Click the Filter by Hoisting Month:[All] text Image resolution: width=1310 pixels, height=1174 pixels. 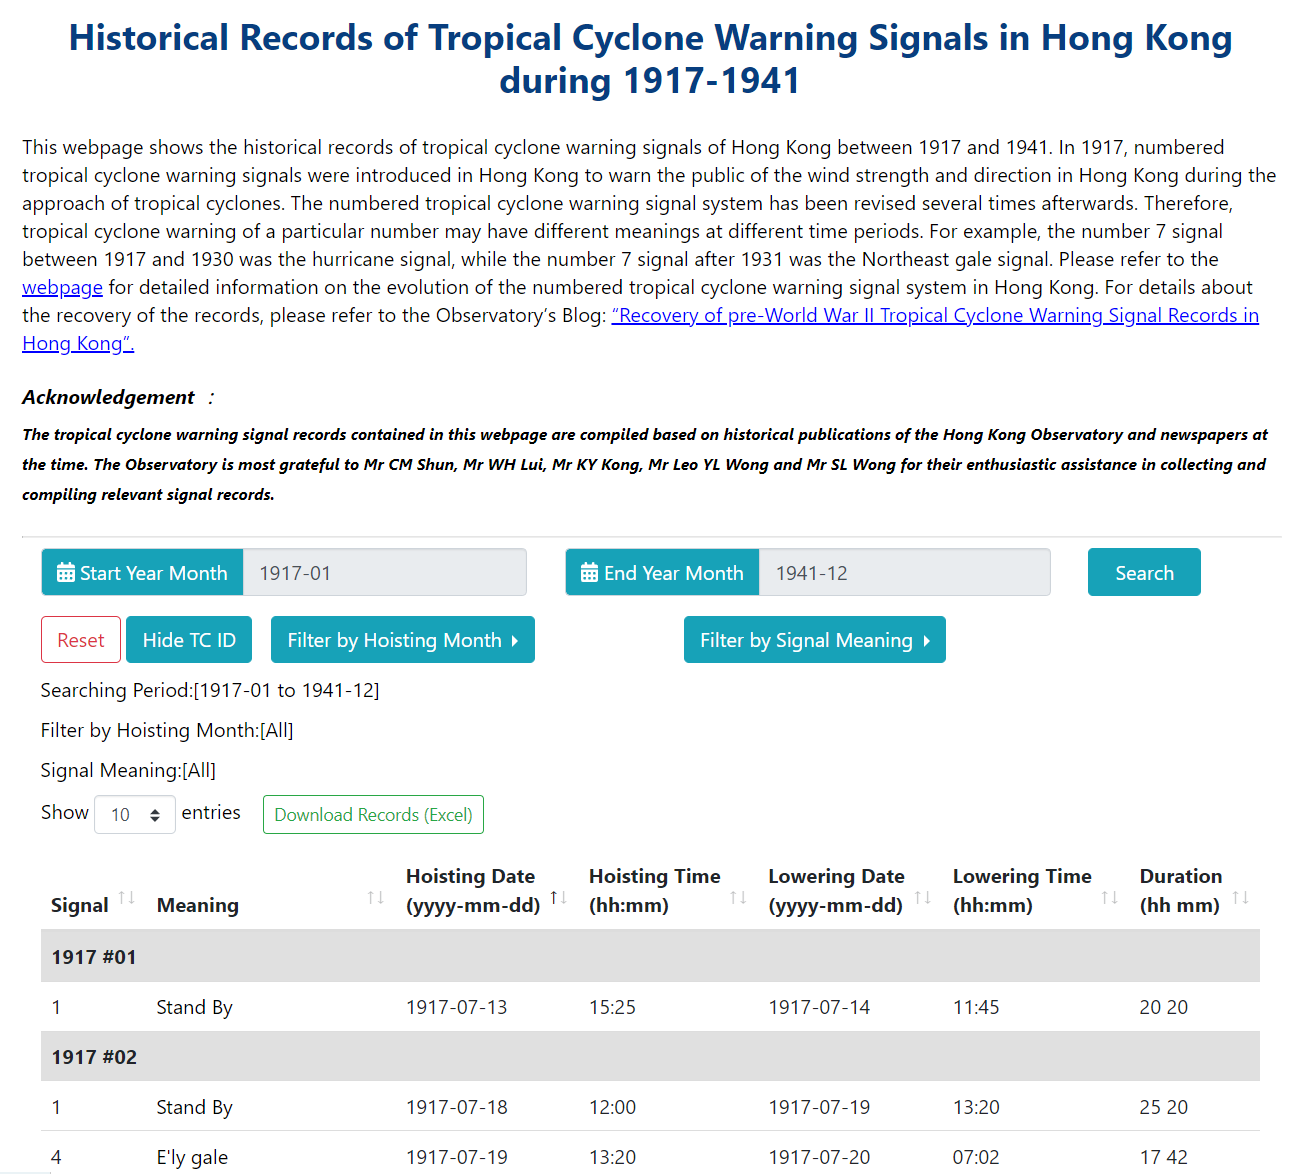coord(167,730)
